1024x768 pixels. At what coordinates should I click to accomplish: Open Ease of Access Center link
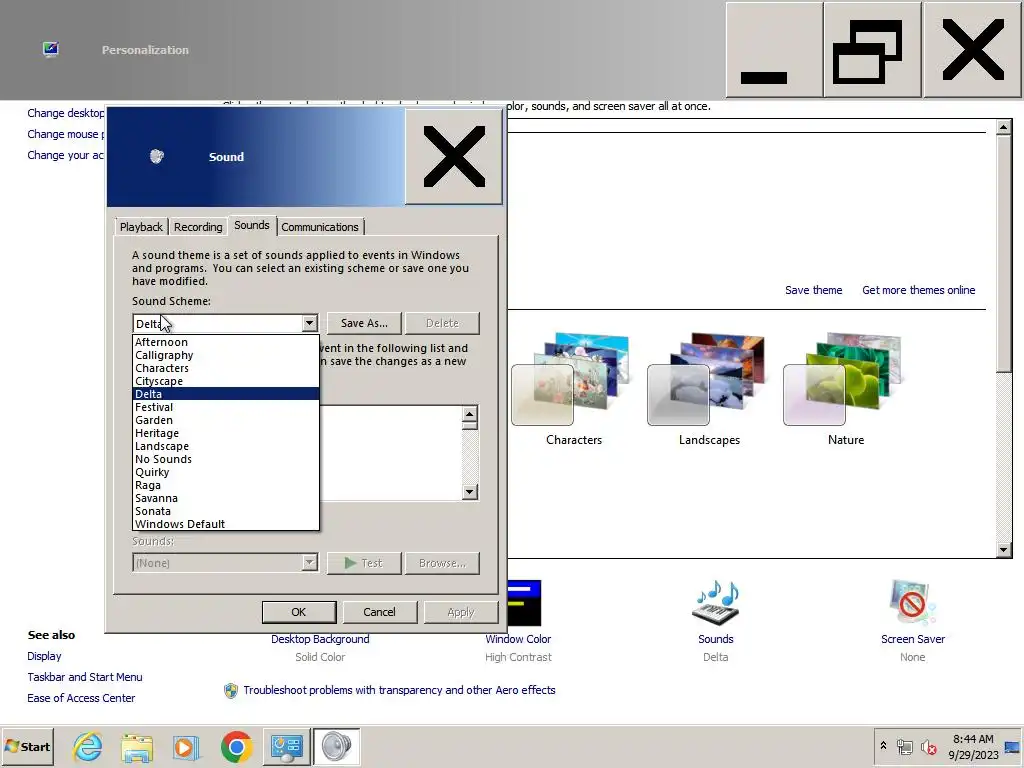pyautogui.click(x=81, y=698)
